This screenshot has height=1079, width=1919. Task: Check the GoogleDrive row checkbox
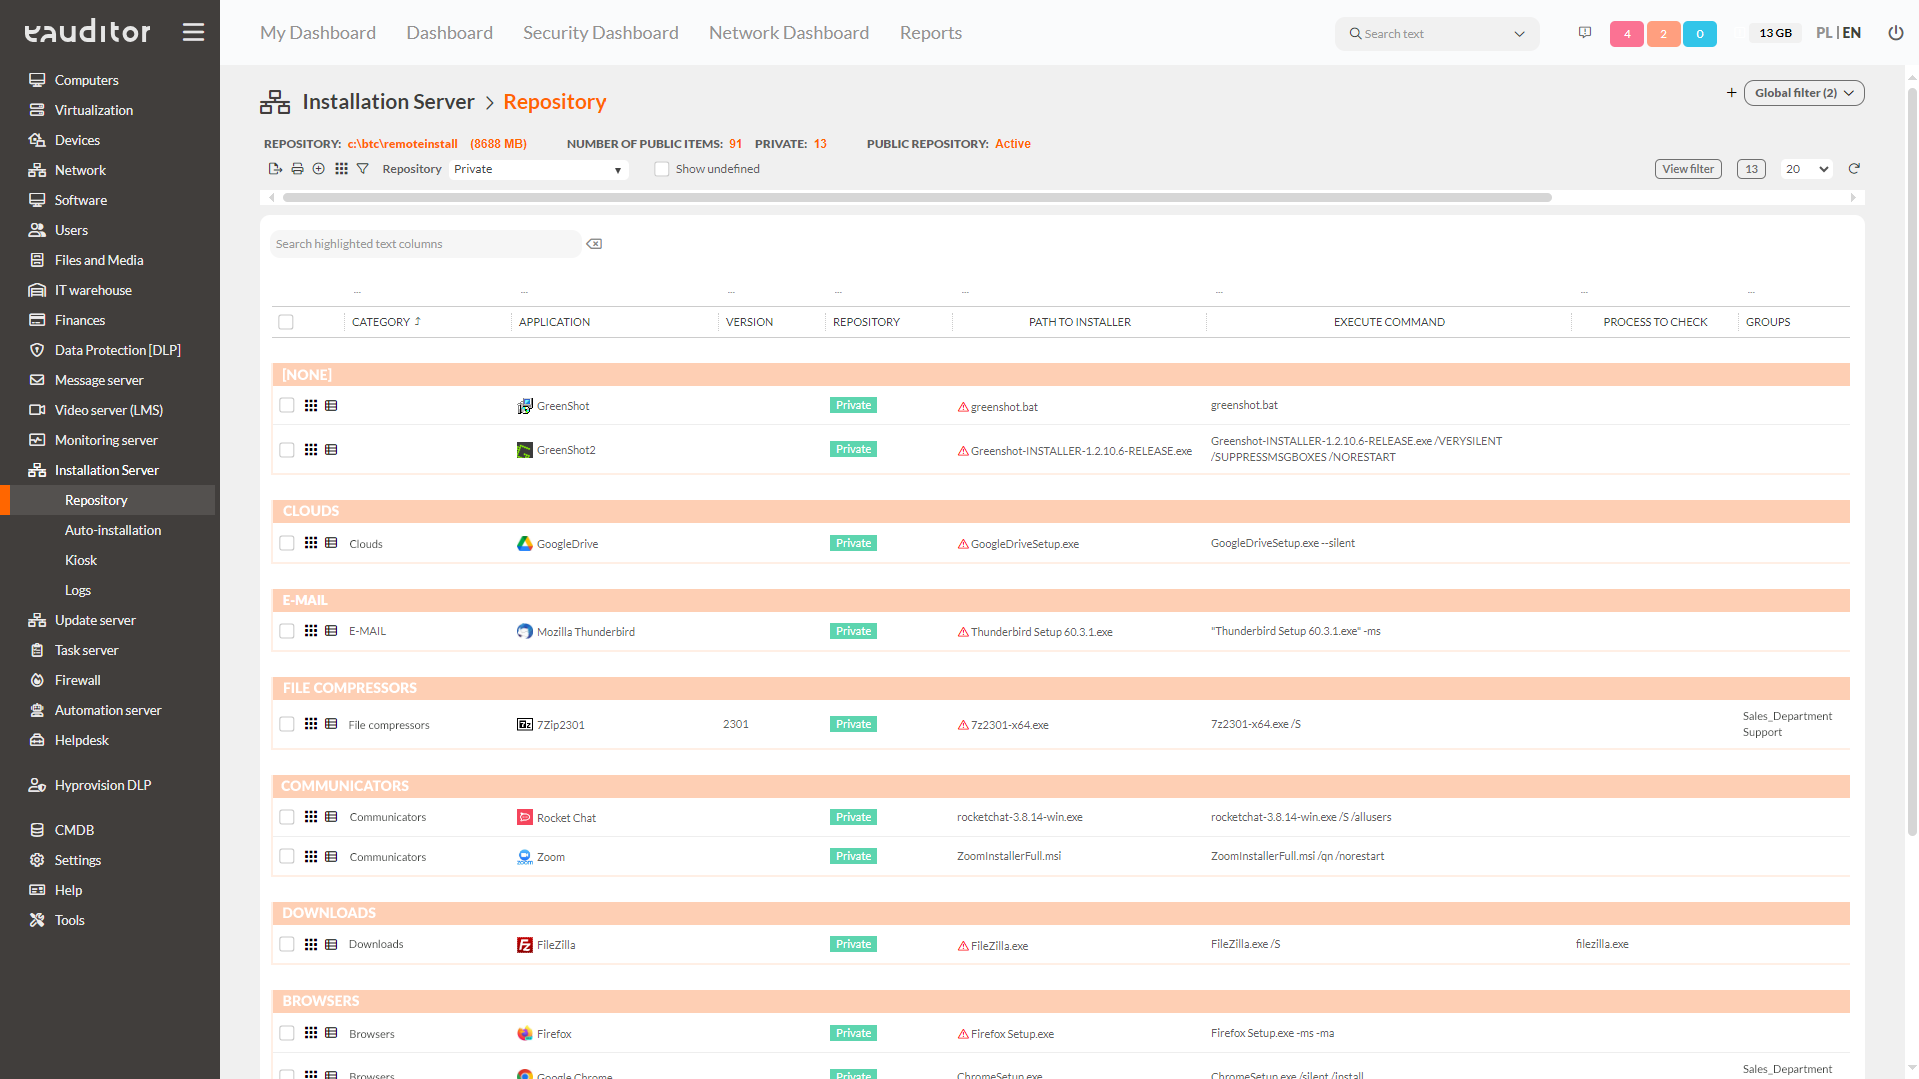[x=287, y=543]
